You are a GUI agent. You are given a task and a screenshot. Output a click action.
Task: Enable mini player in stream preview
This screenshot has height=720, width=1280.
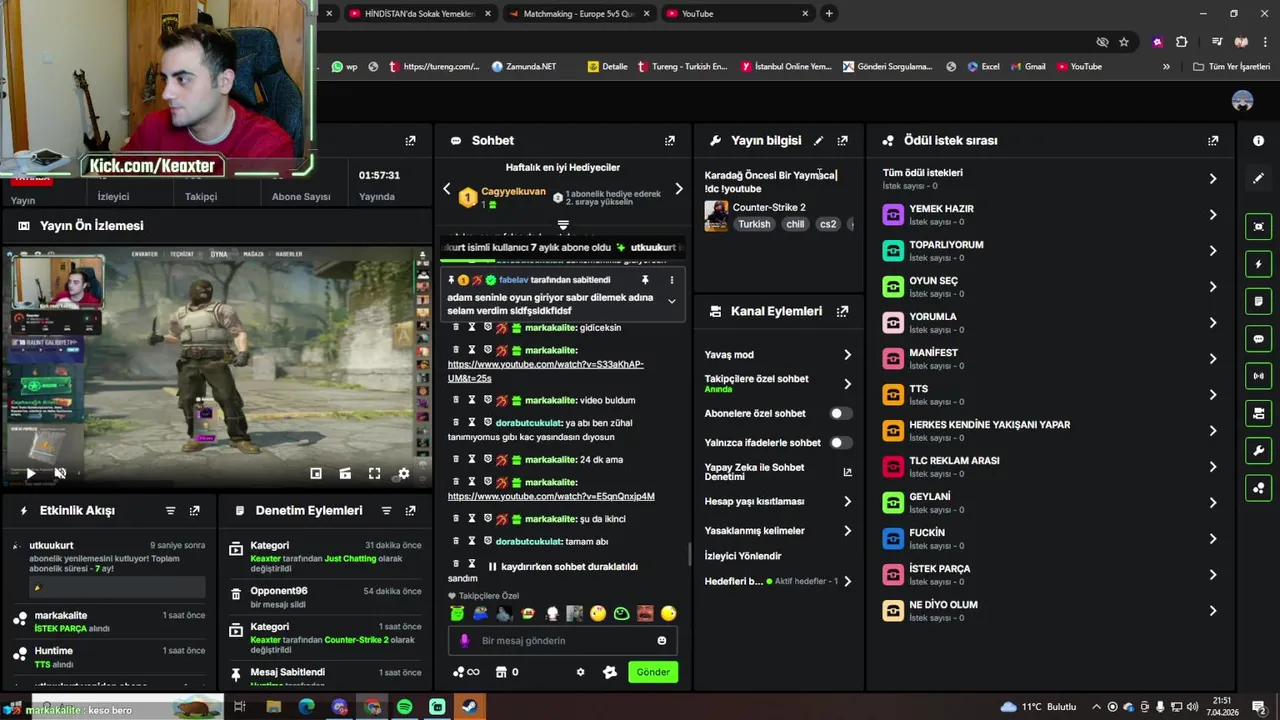click(x=316, y=473)
